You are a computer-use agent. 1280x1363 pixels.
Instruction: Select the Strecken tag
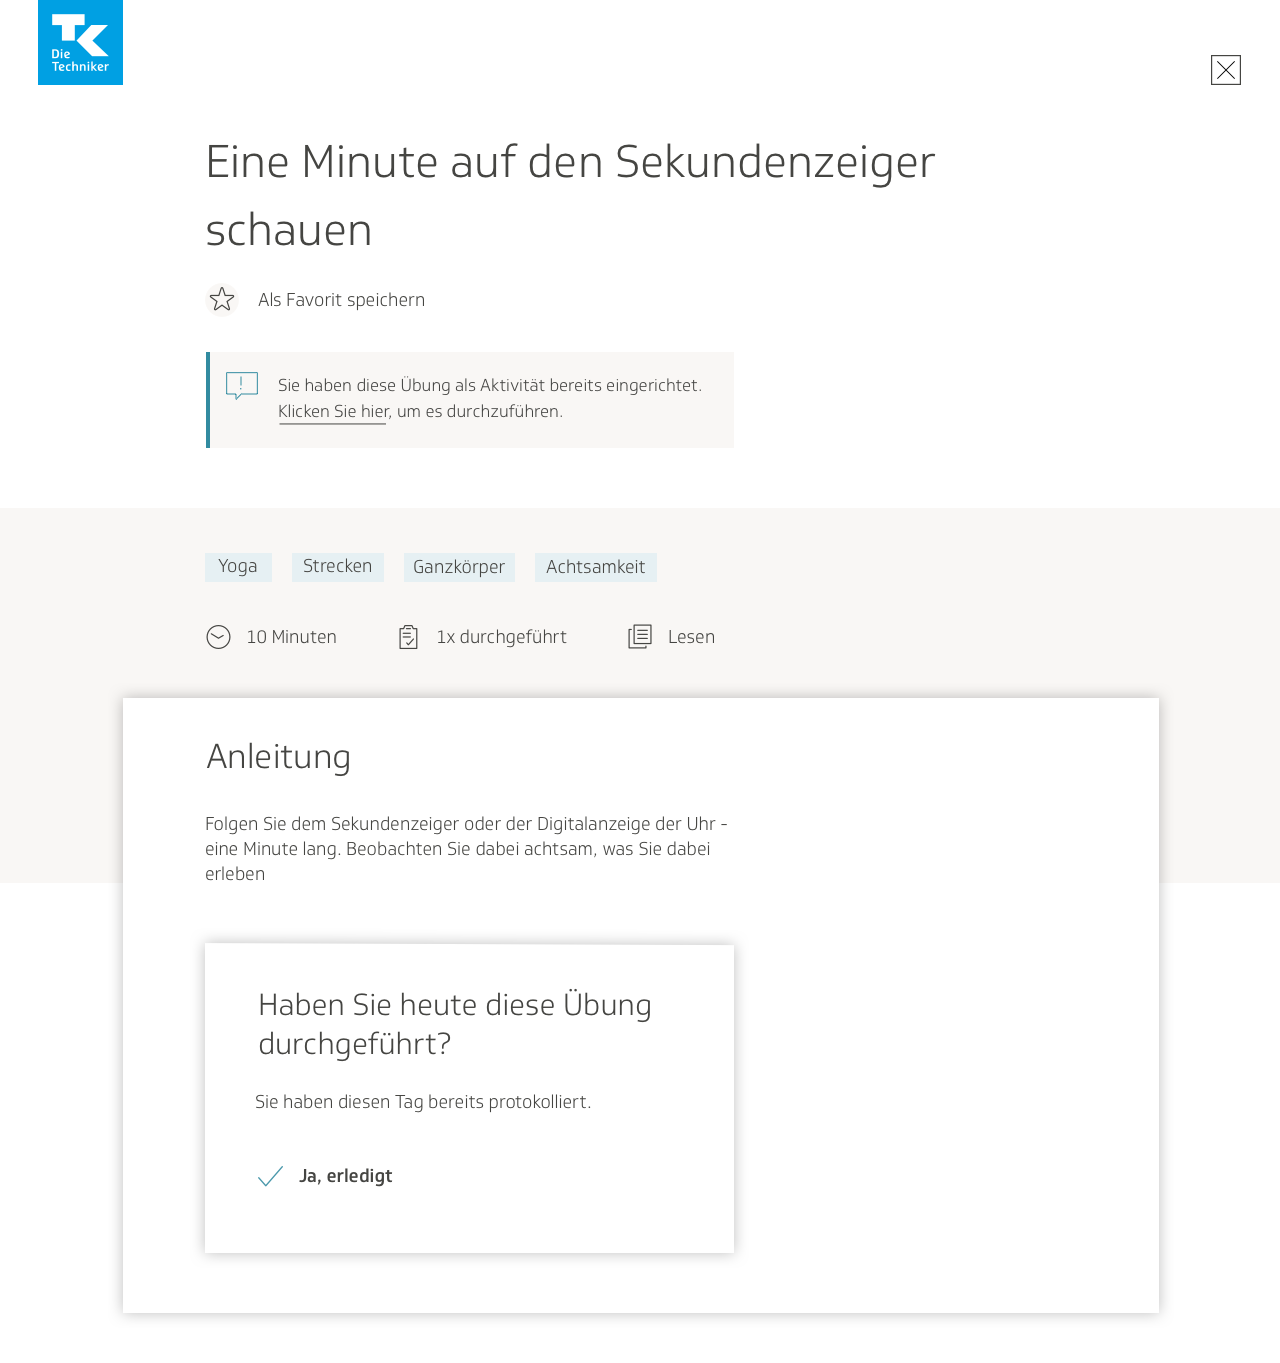coord(337,567)
